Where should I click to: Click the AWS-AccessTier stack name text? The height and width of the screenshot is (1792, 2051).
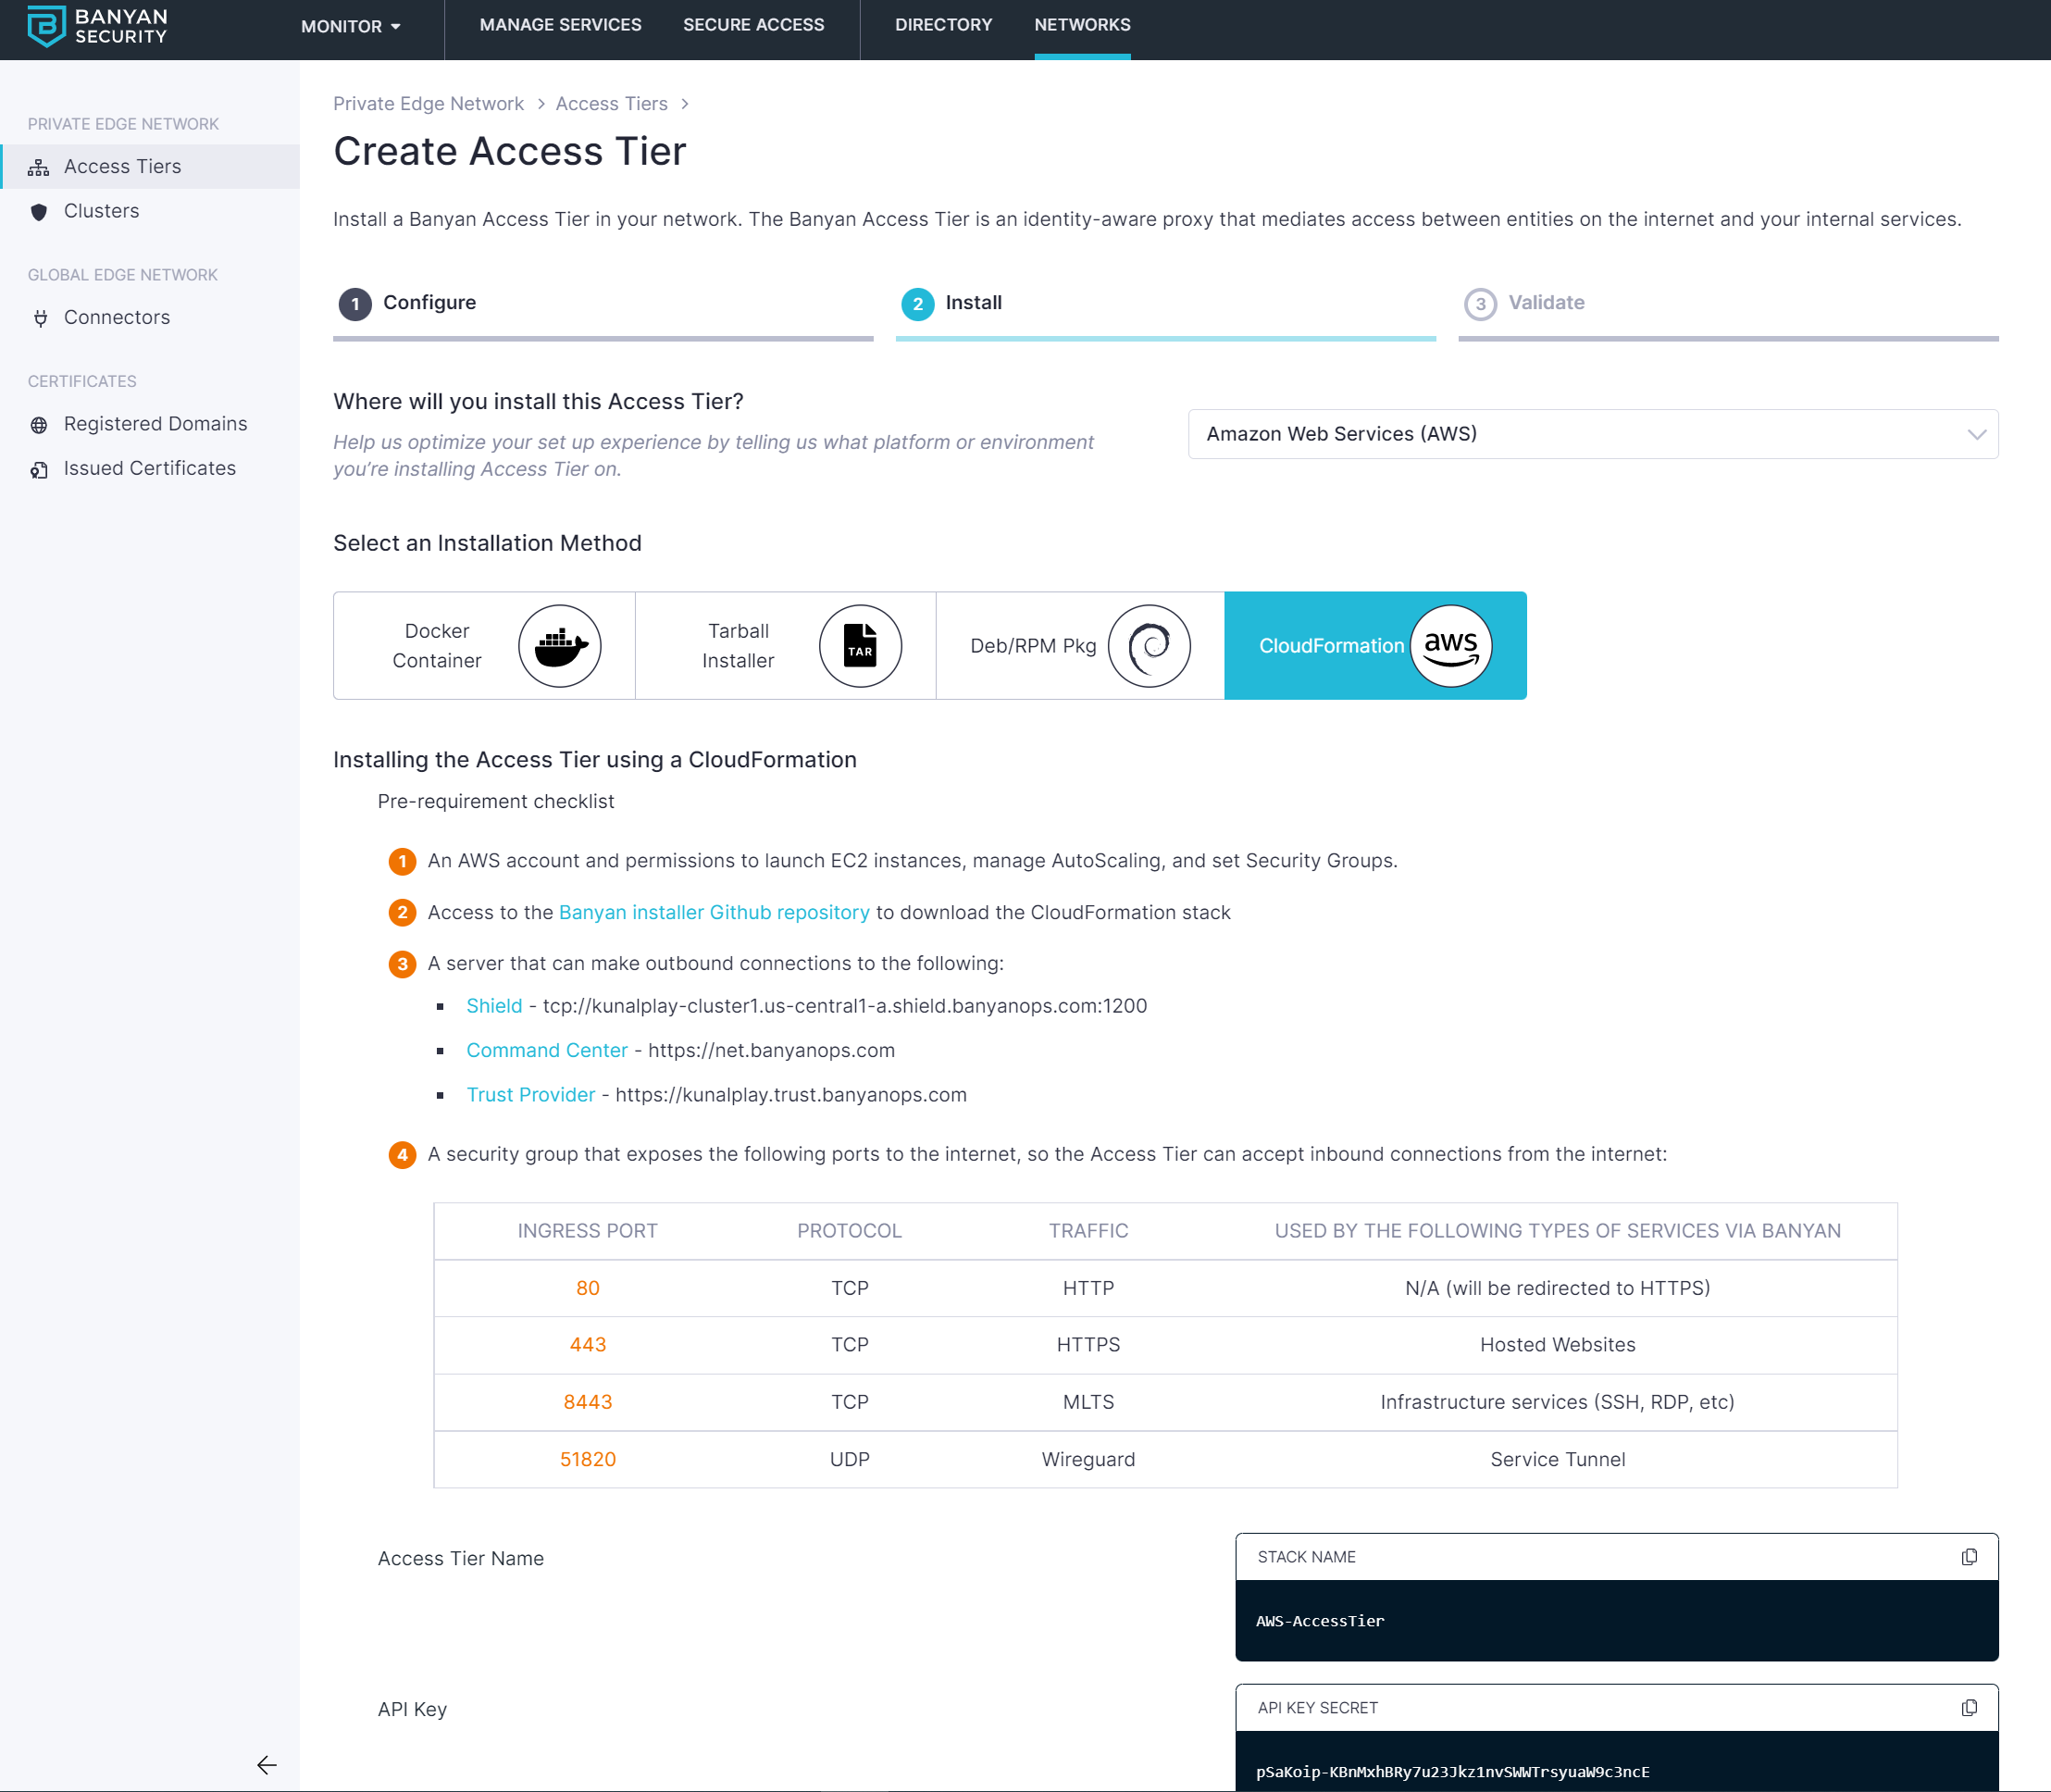point(1320,1621)
